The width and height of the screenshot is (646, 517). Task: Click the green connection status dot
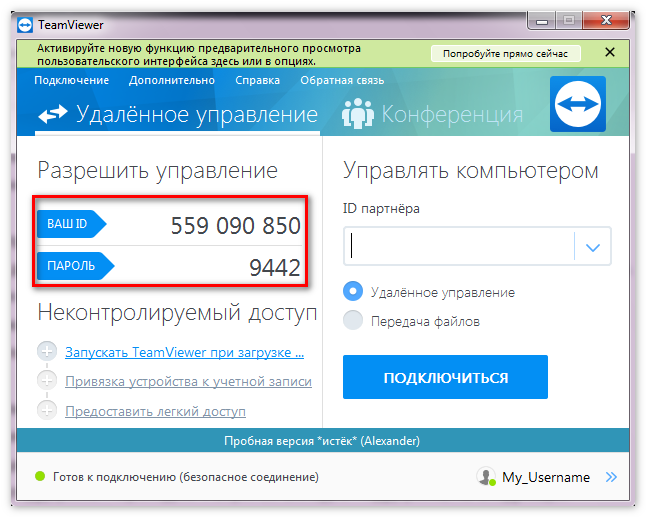[40, 476]
